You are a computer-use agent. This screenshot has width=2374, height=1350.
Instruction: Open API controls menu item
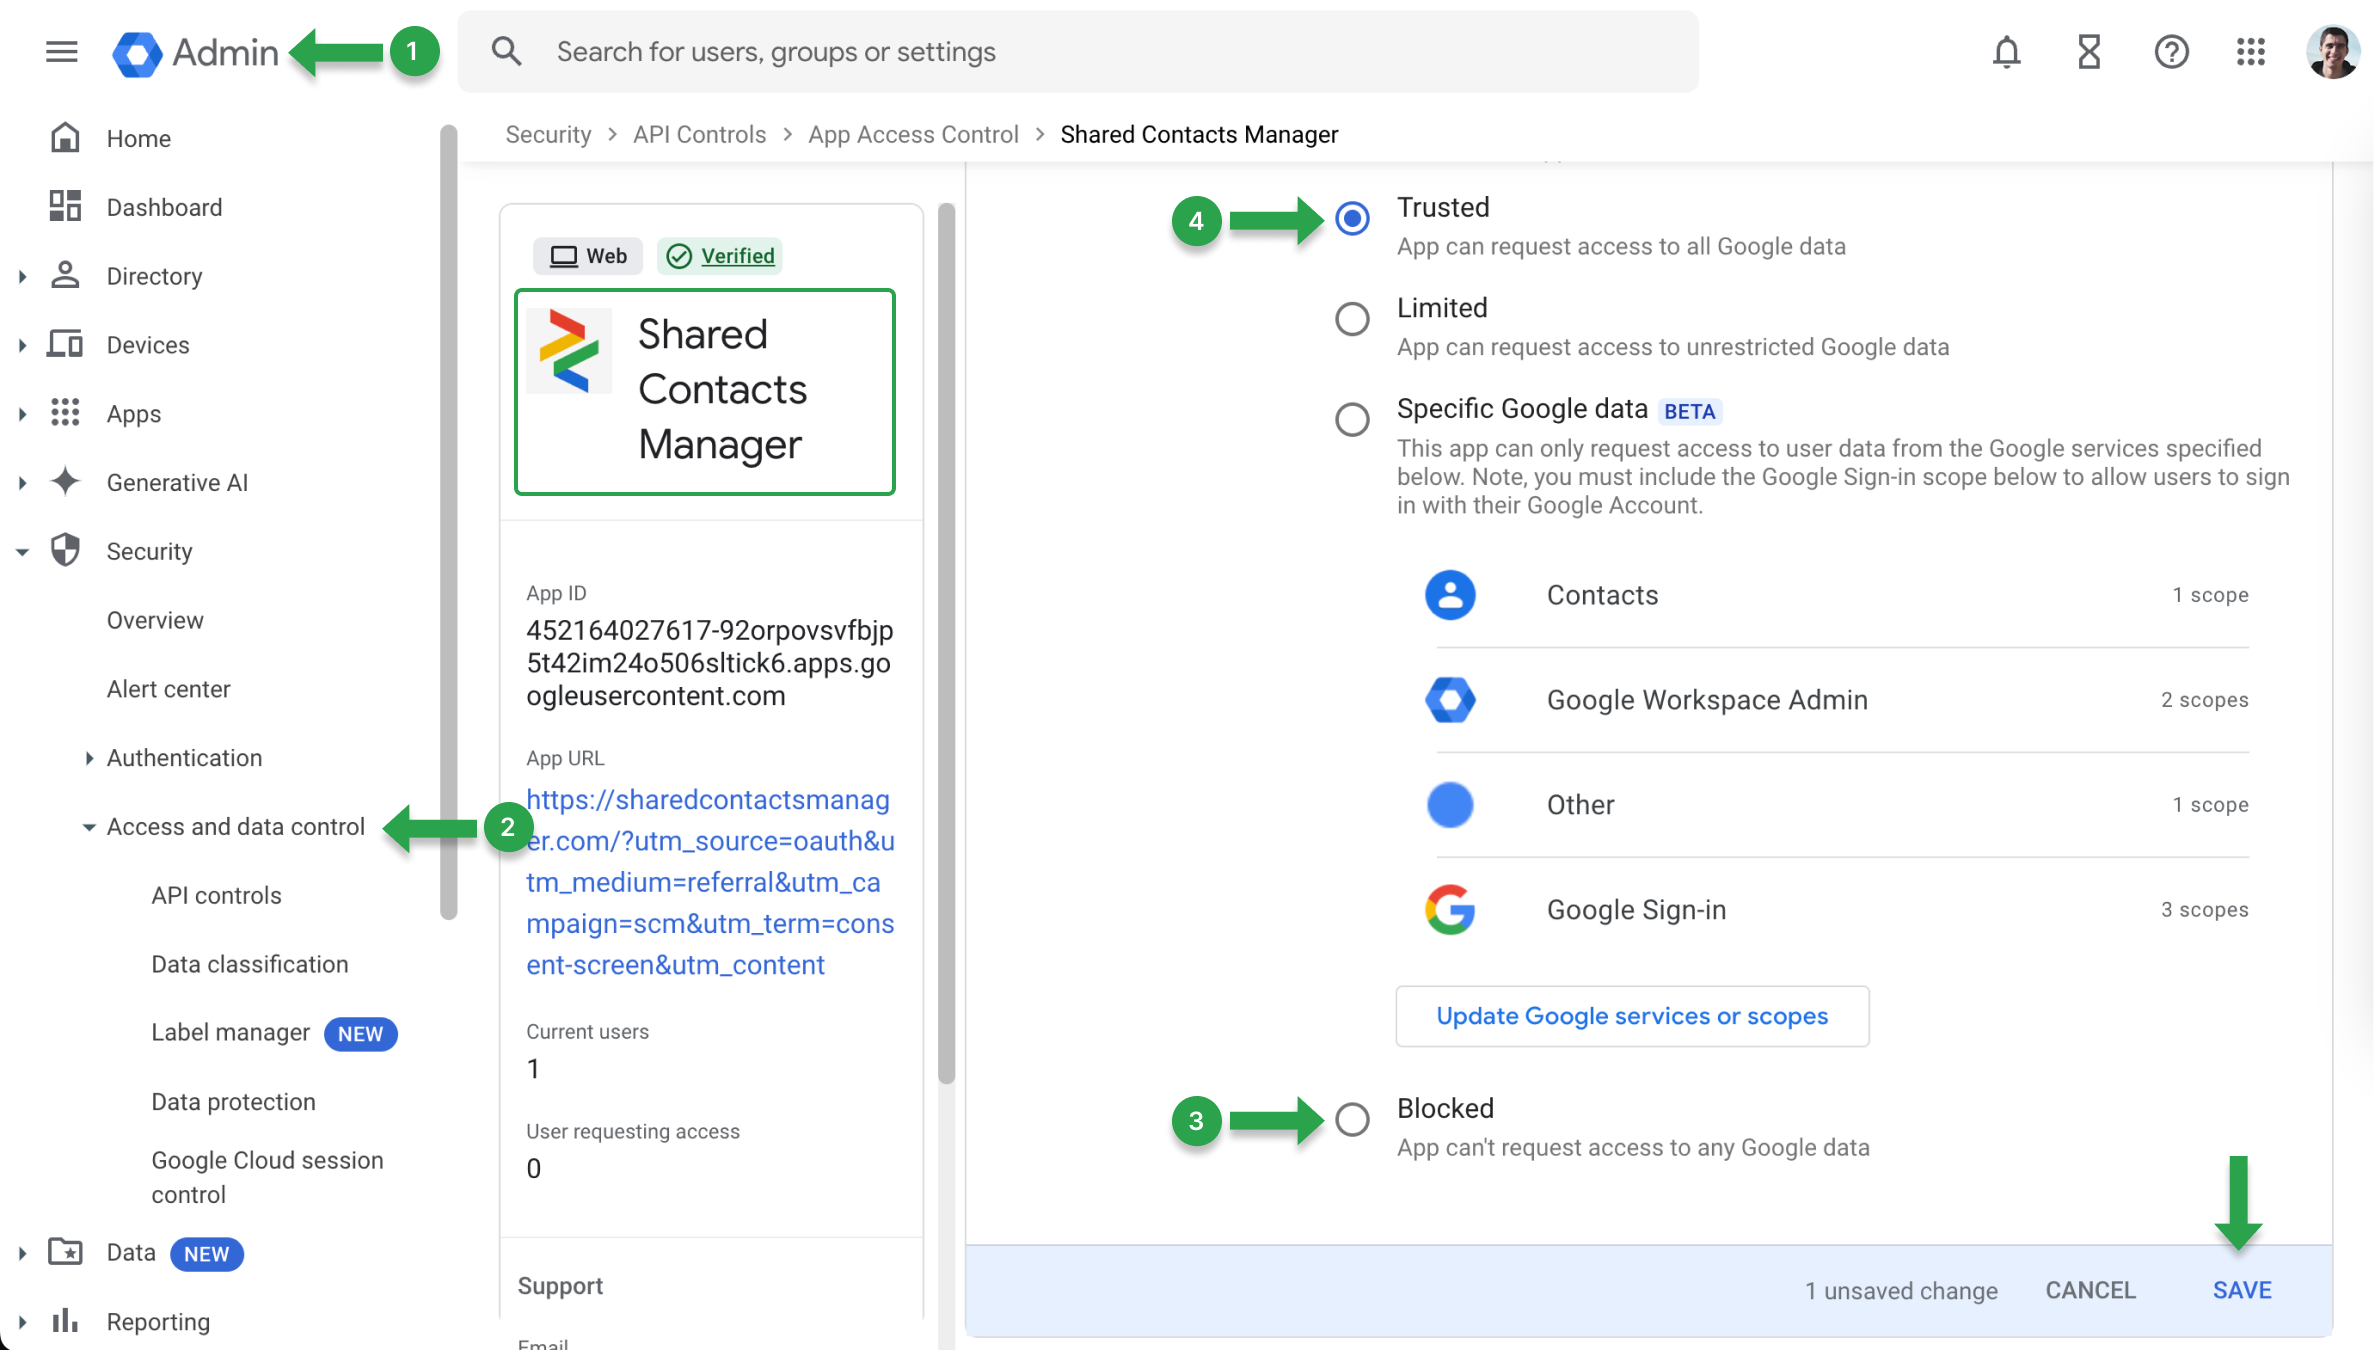[216, 895]
